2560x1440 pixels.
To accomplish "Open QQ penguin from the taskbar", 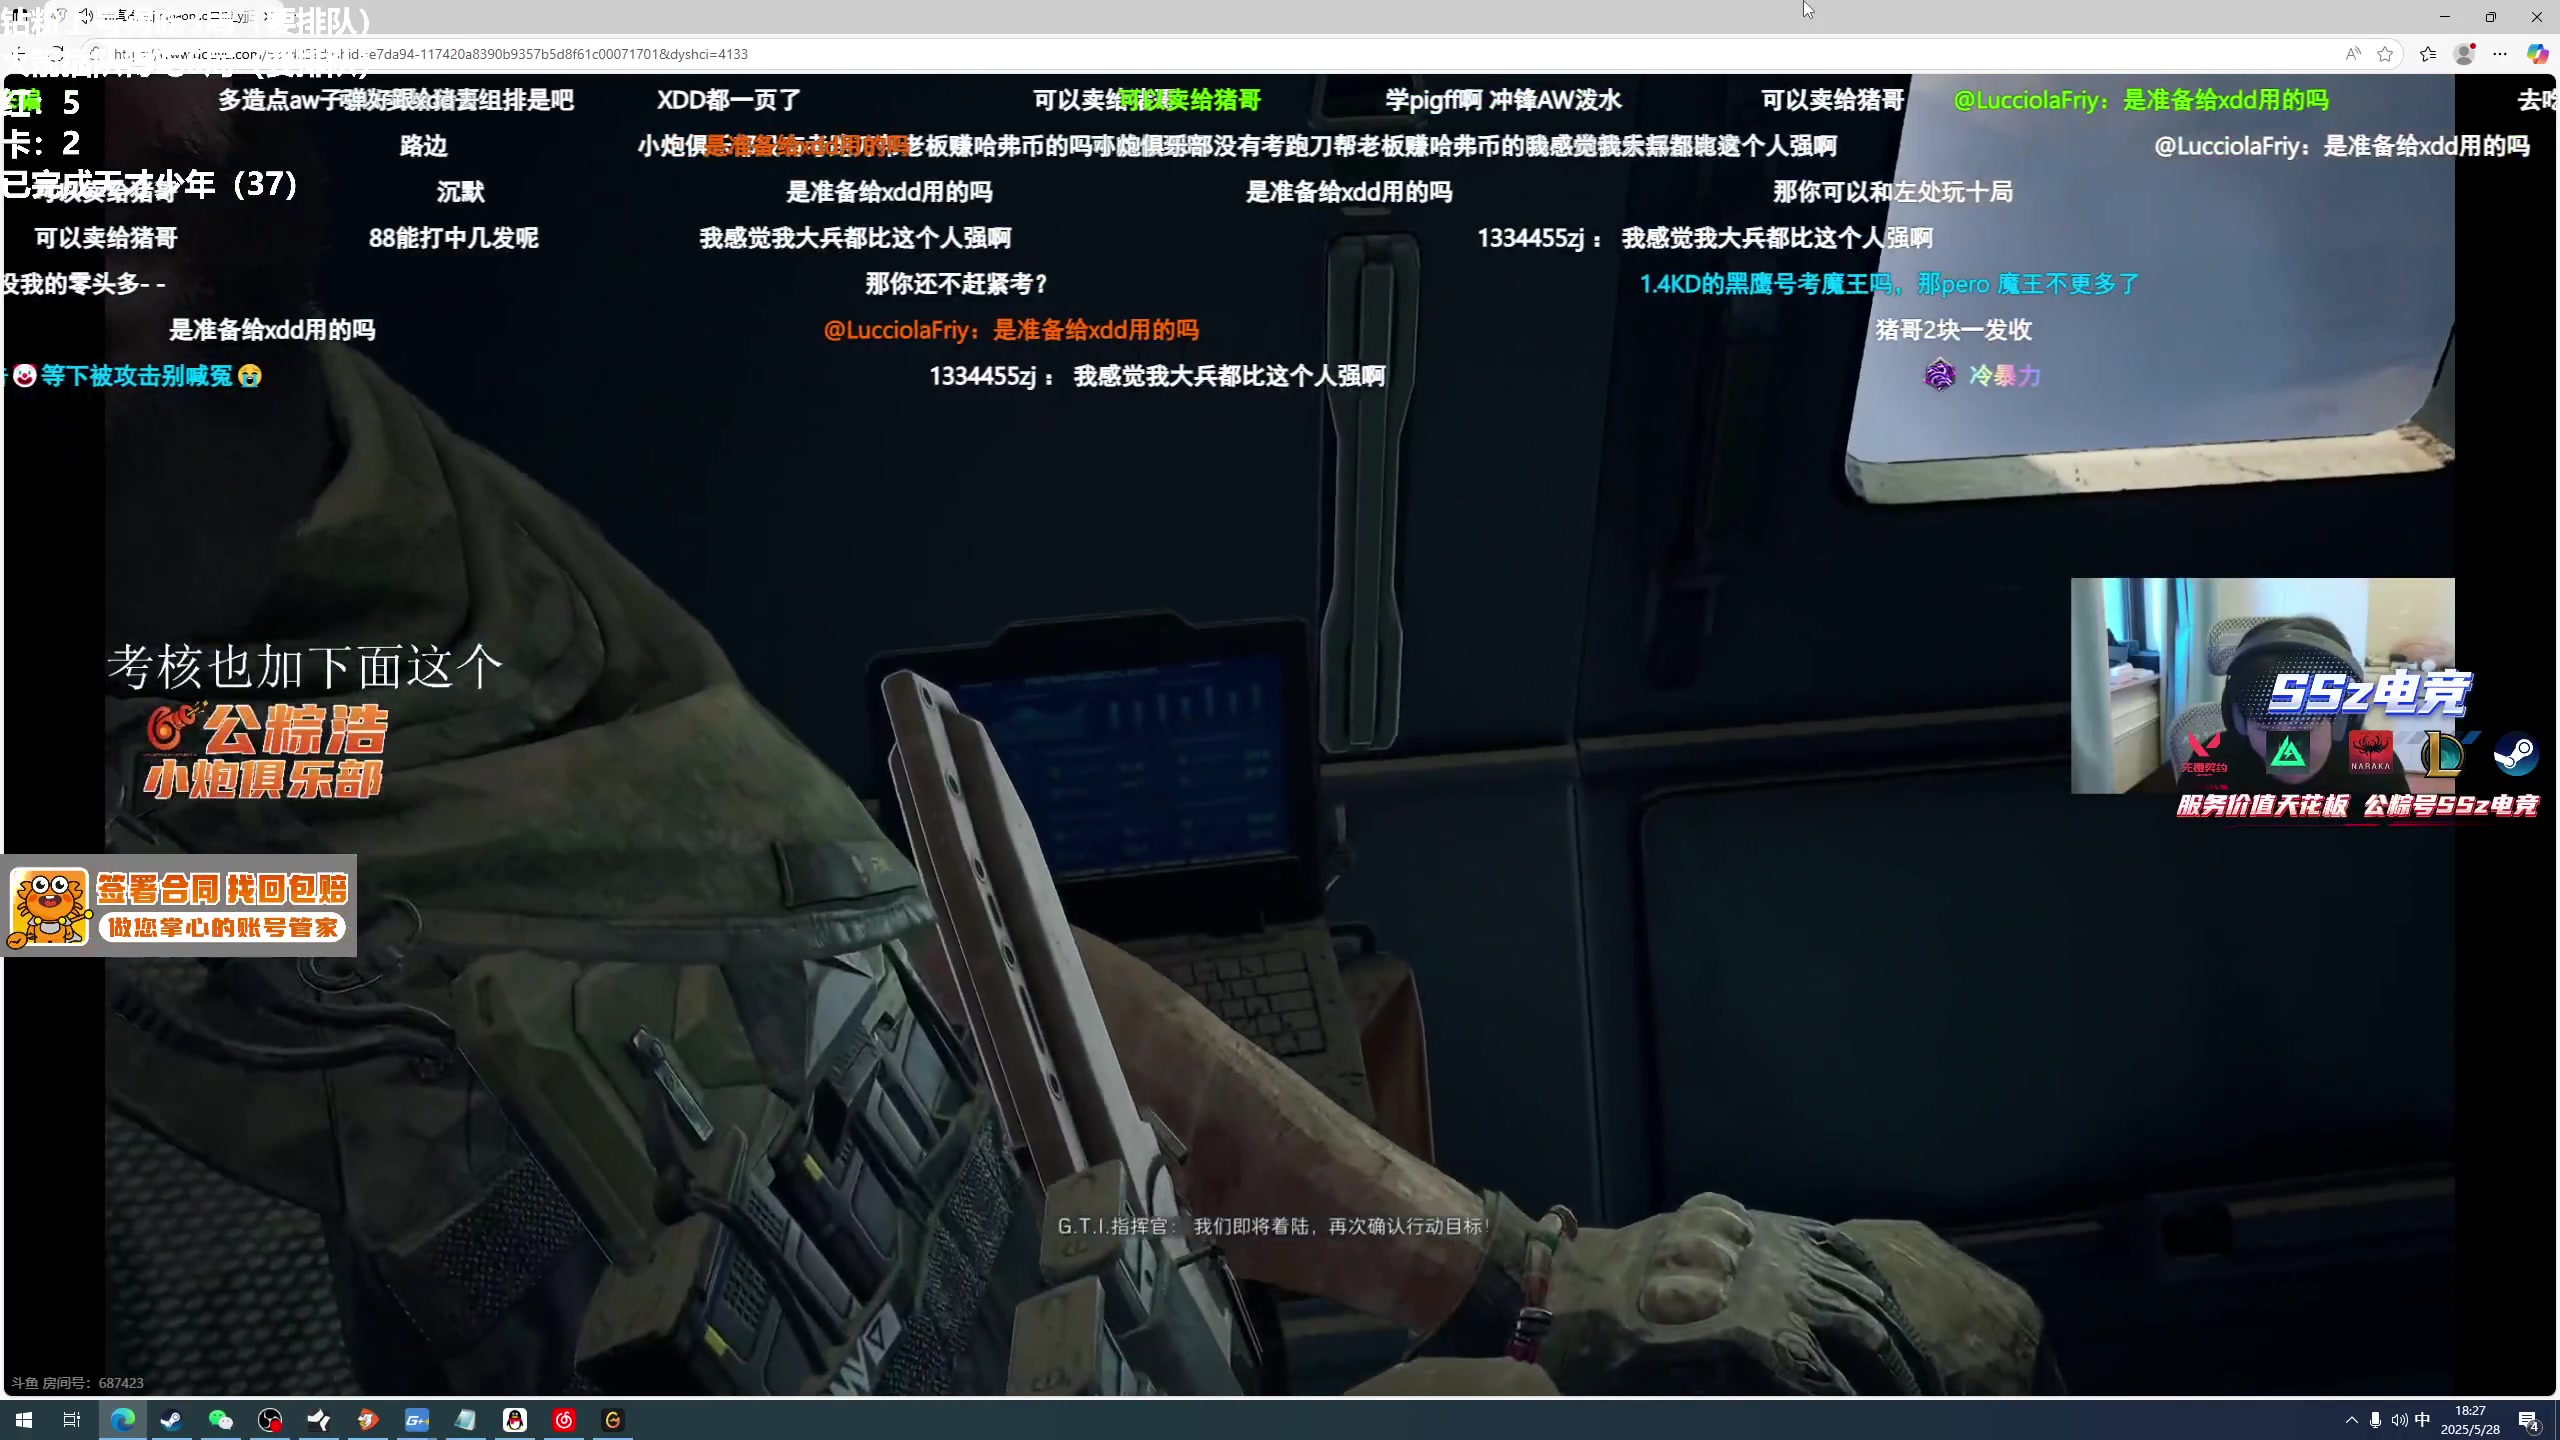I will click(515, 1420).
